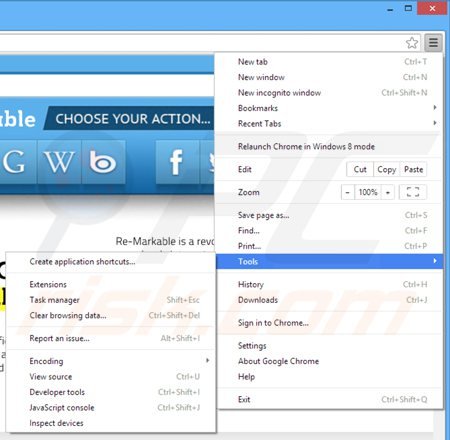Viewport: 450px width, 440px height.
Task: Close the Chrome window
Action: [x=432, y=8]
